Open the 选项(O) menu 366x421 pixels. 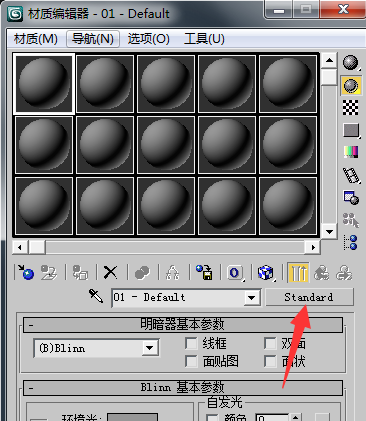coord(149,39)
